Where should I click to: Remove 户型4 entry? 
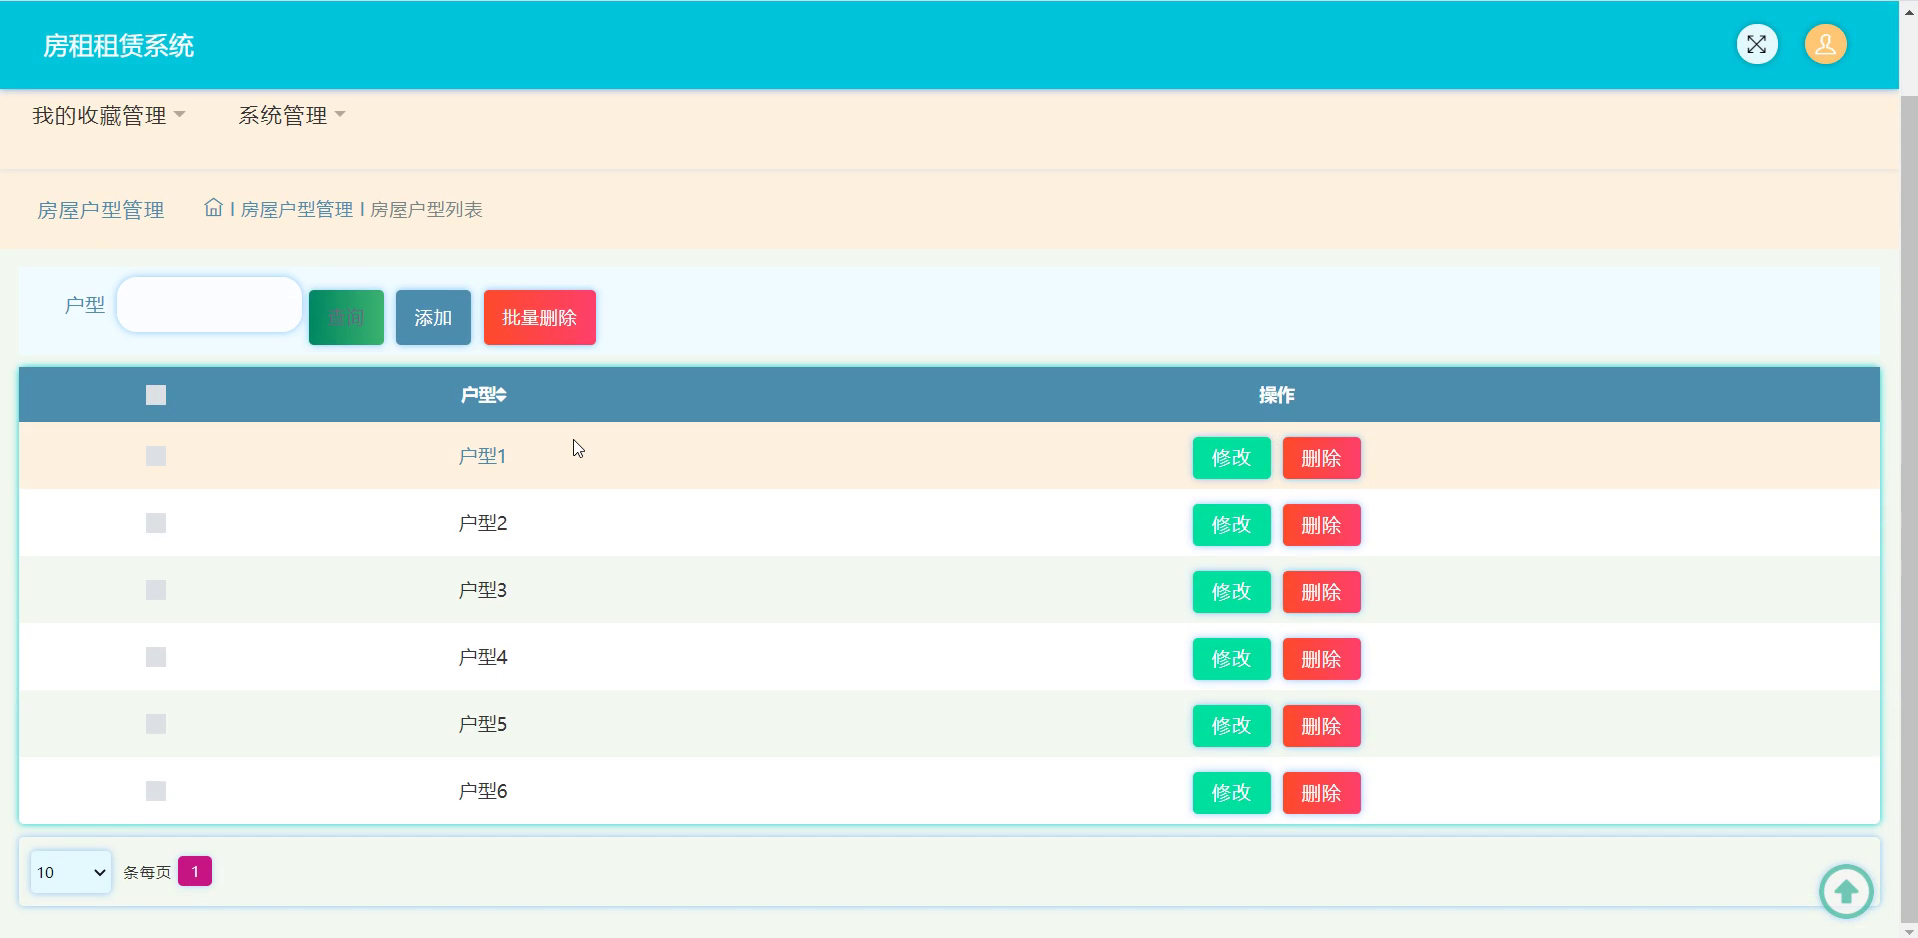(x=1321, y=659)
